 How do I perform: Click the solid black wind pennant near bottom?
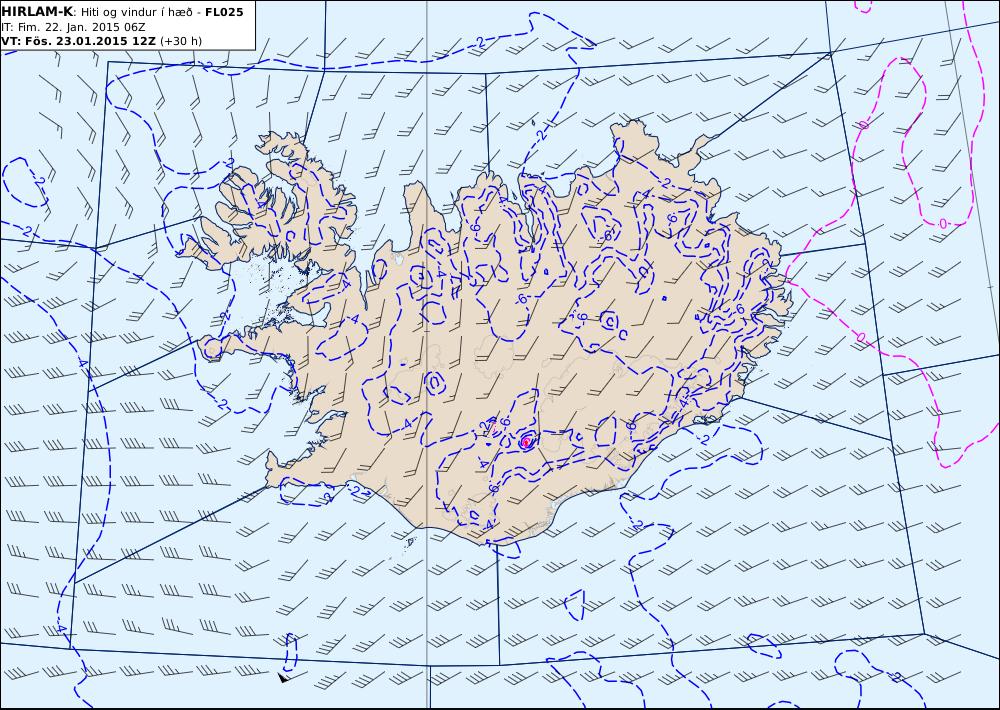283,677
